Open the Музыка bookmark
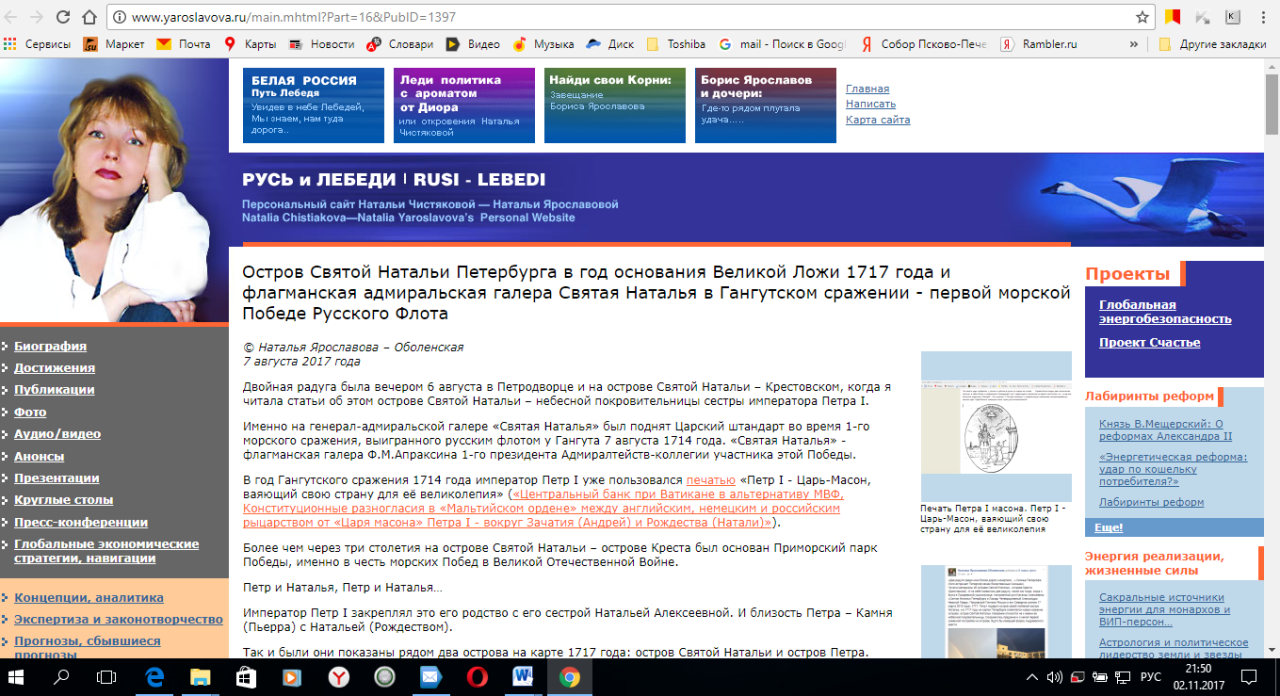This screenshot has width=1280, height=696. [543, 44]
